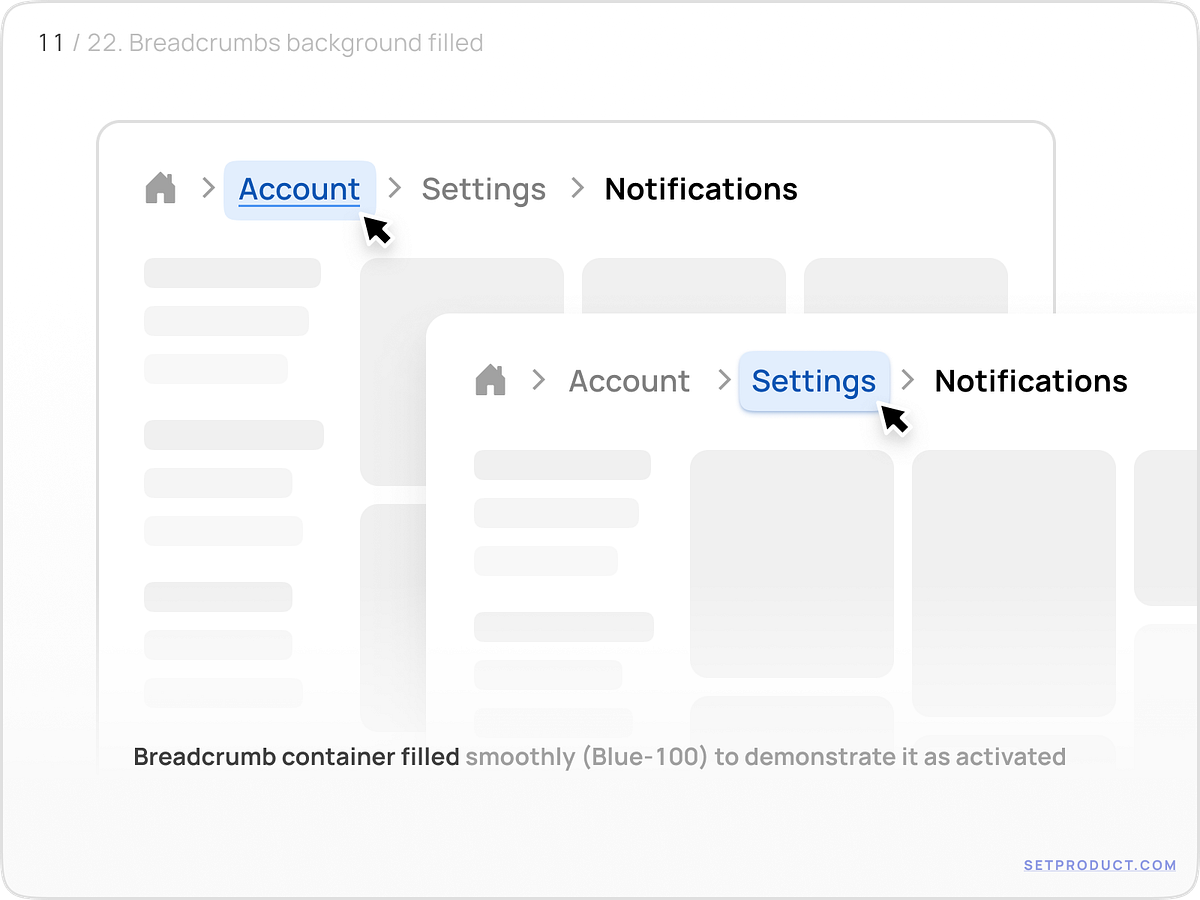Open the highlighted Account breadcrumb link
1200x900 pixels.
click(298, 188)
